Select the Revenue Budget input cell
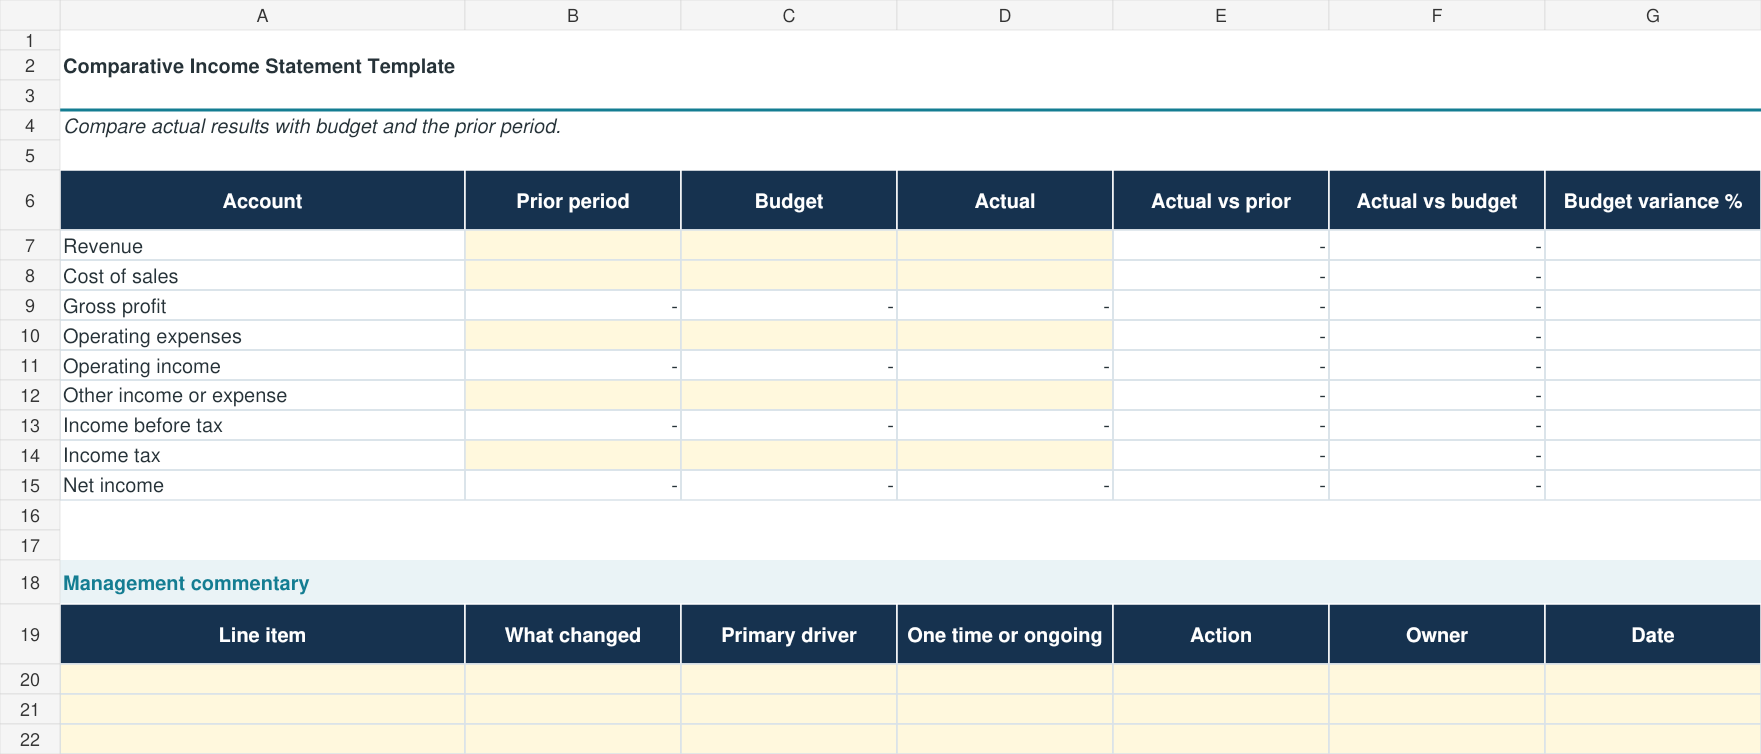This screenshot has width=1761, height=754. point(789,246)
